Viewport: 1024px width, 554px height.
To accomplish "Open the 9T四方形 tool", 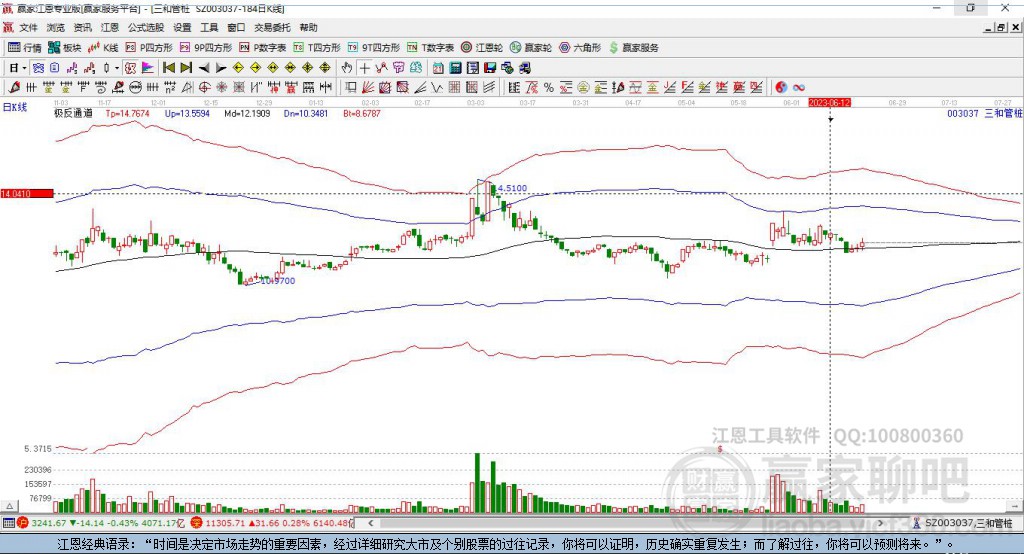I will click(374, 48).
